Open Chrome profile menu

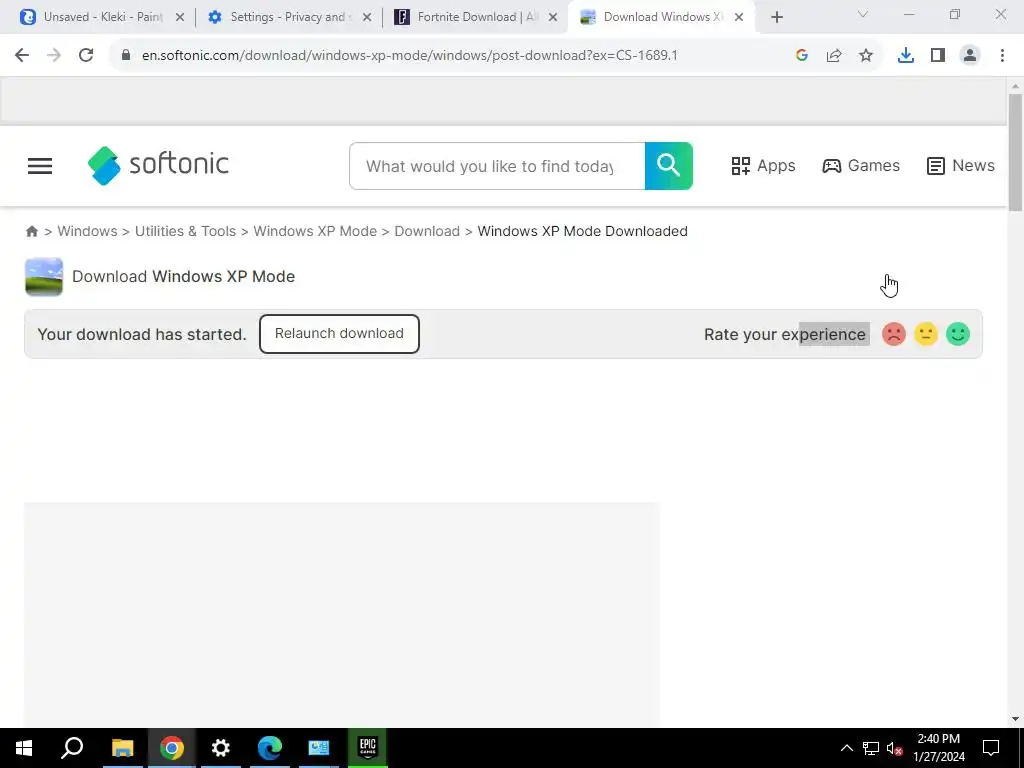click(x=970, y=56)
